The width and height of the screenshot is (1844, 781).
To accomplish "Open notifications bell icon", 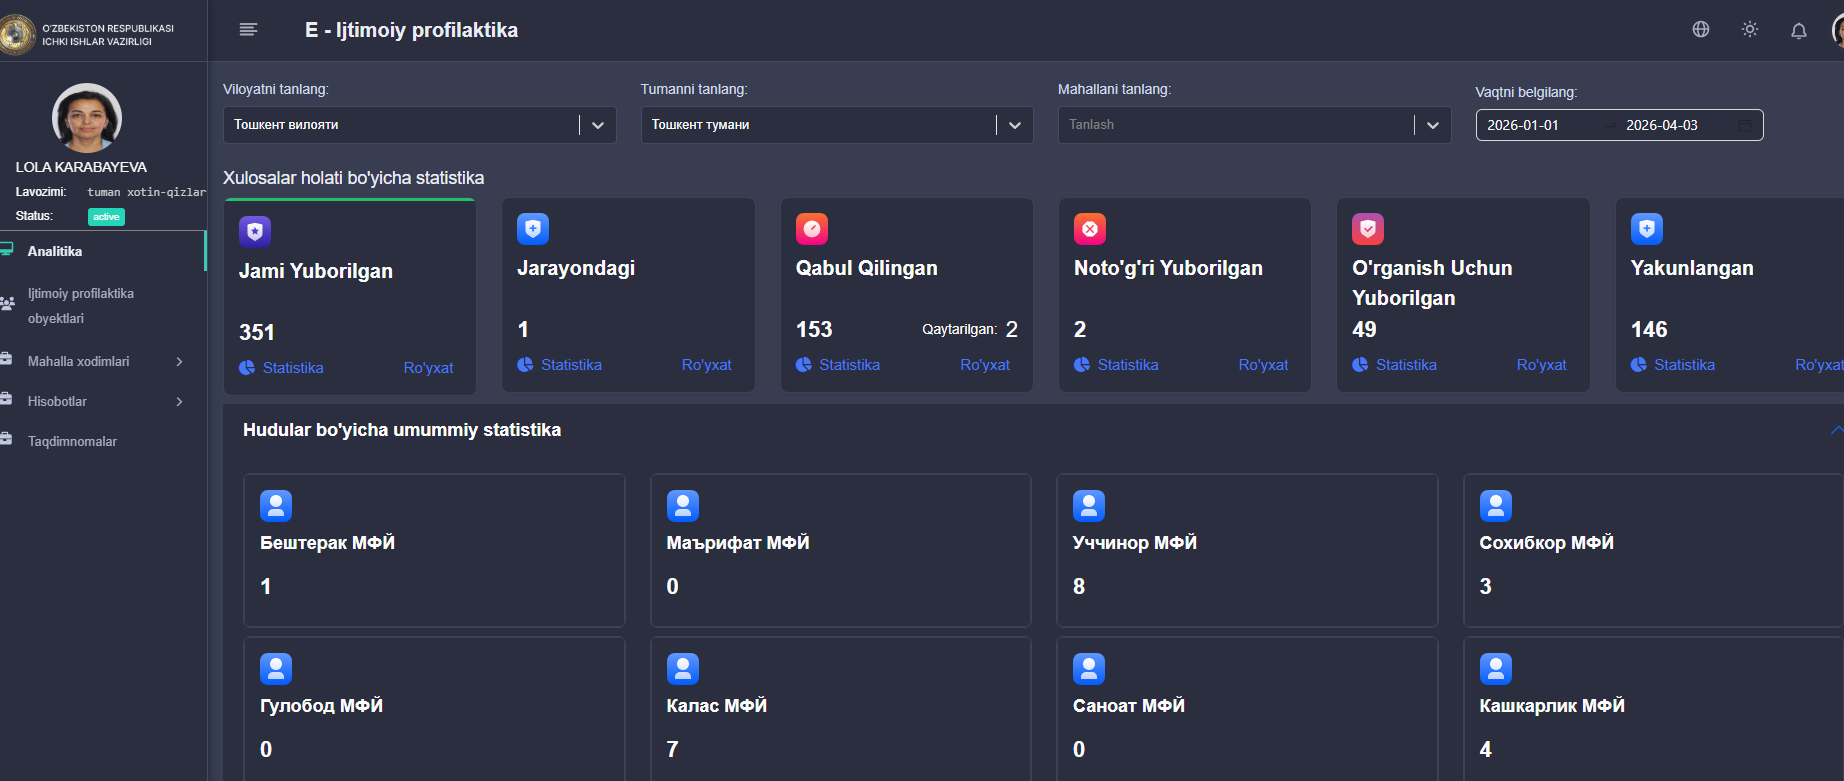I will [1799, 31].
